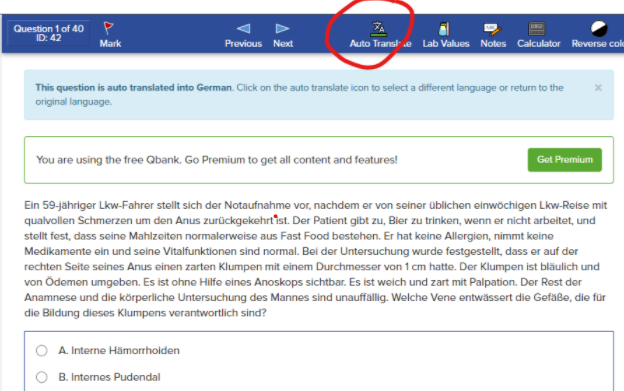
Task: Click the German question paragraph text
Action: point(316,259)
